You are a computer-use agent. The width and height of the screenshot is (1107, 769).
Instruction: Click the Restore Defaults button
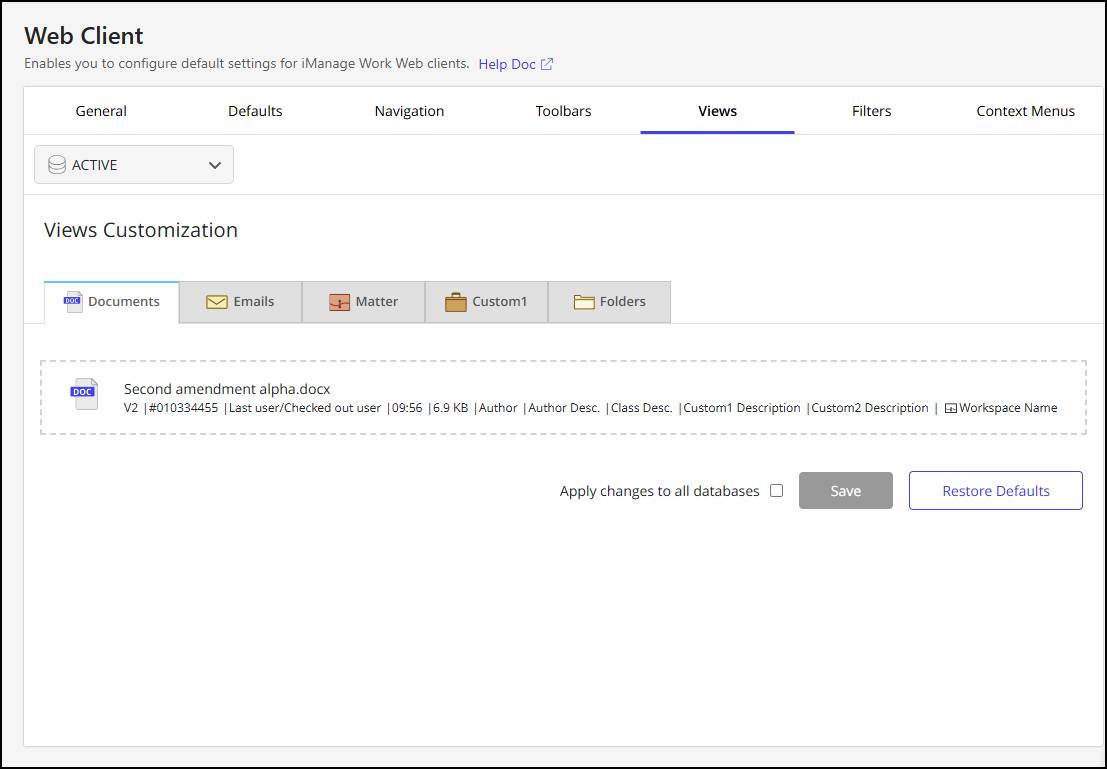point(995,491)
